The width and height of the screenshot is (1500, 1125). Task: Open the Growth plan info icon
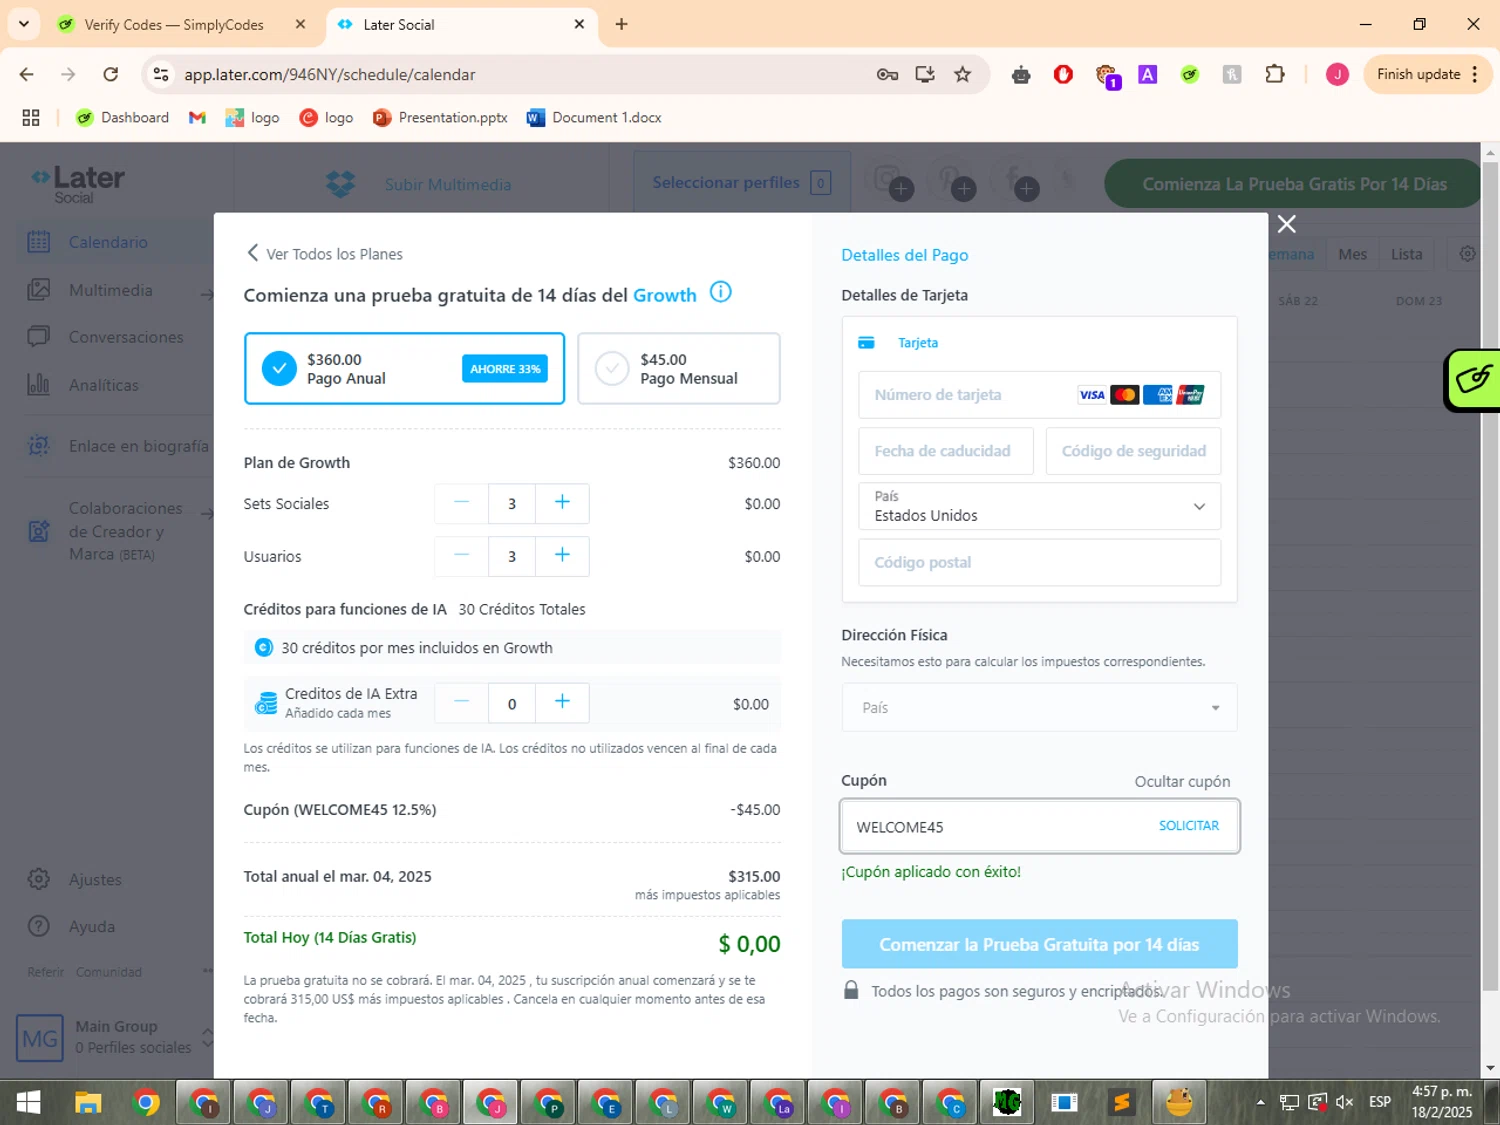[x=720, y=292]
